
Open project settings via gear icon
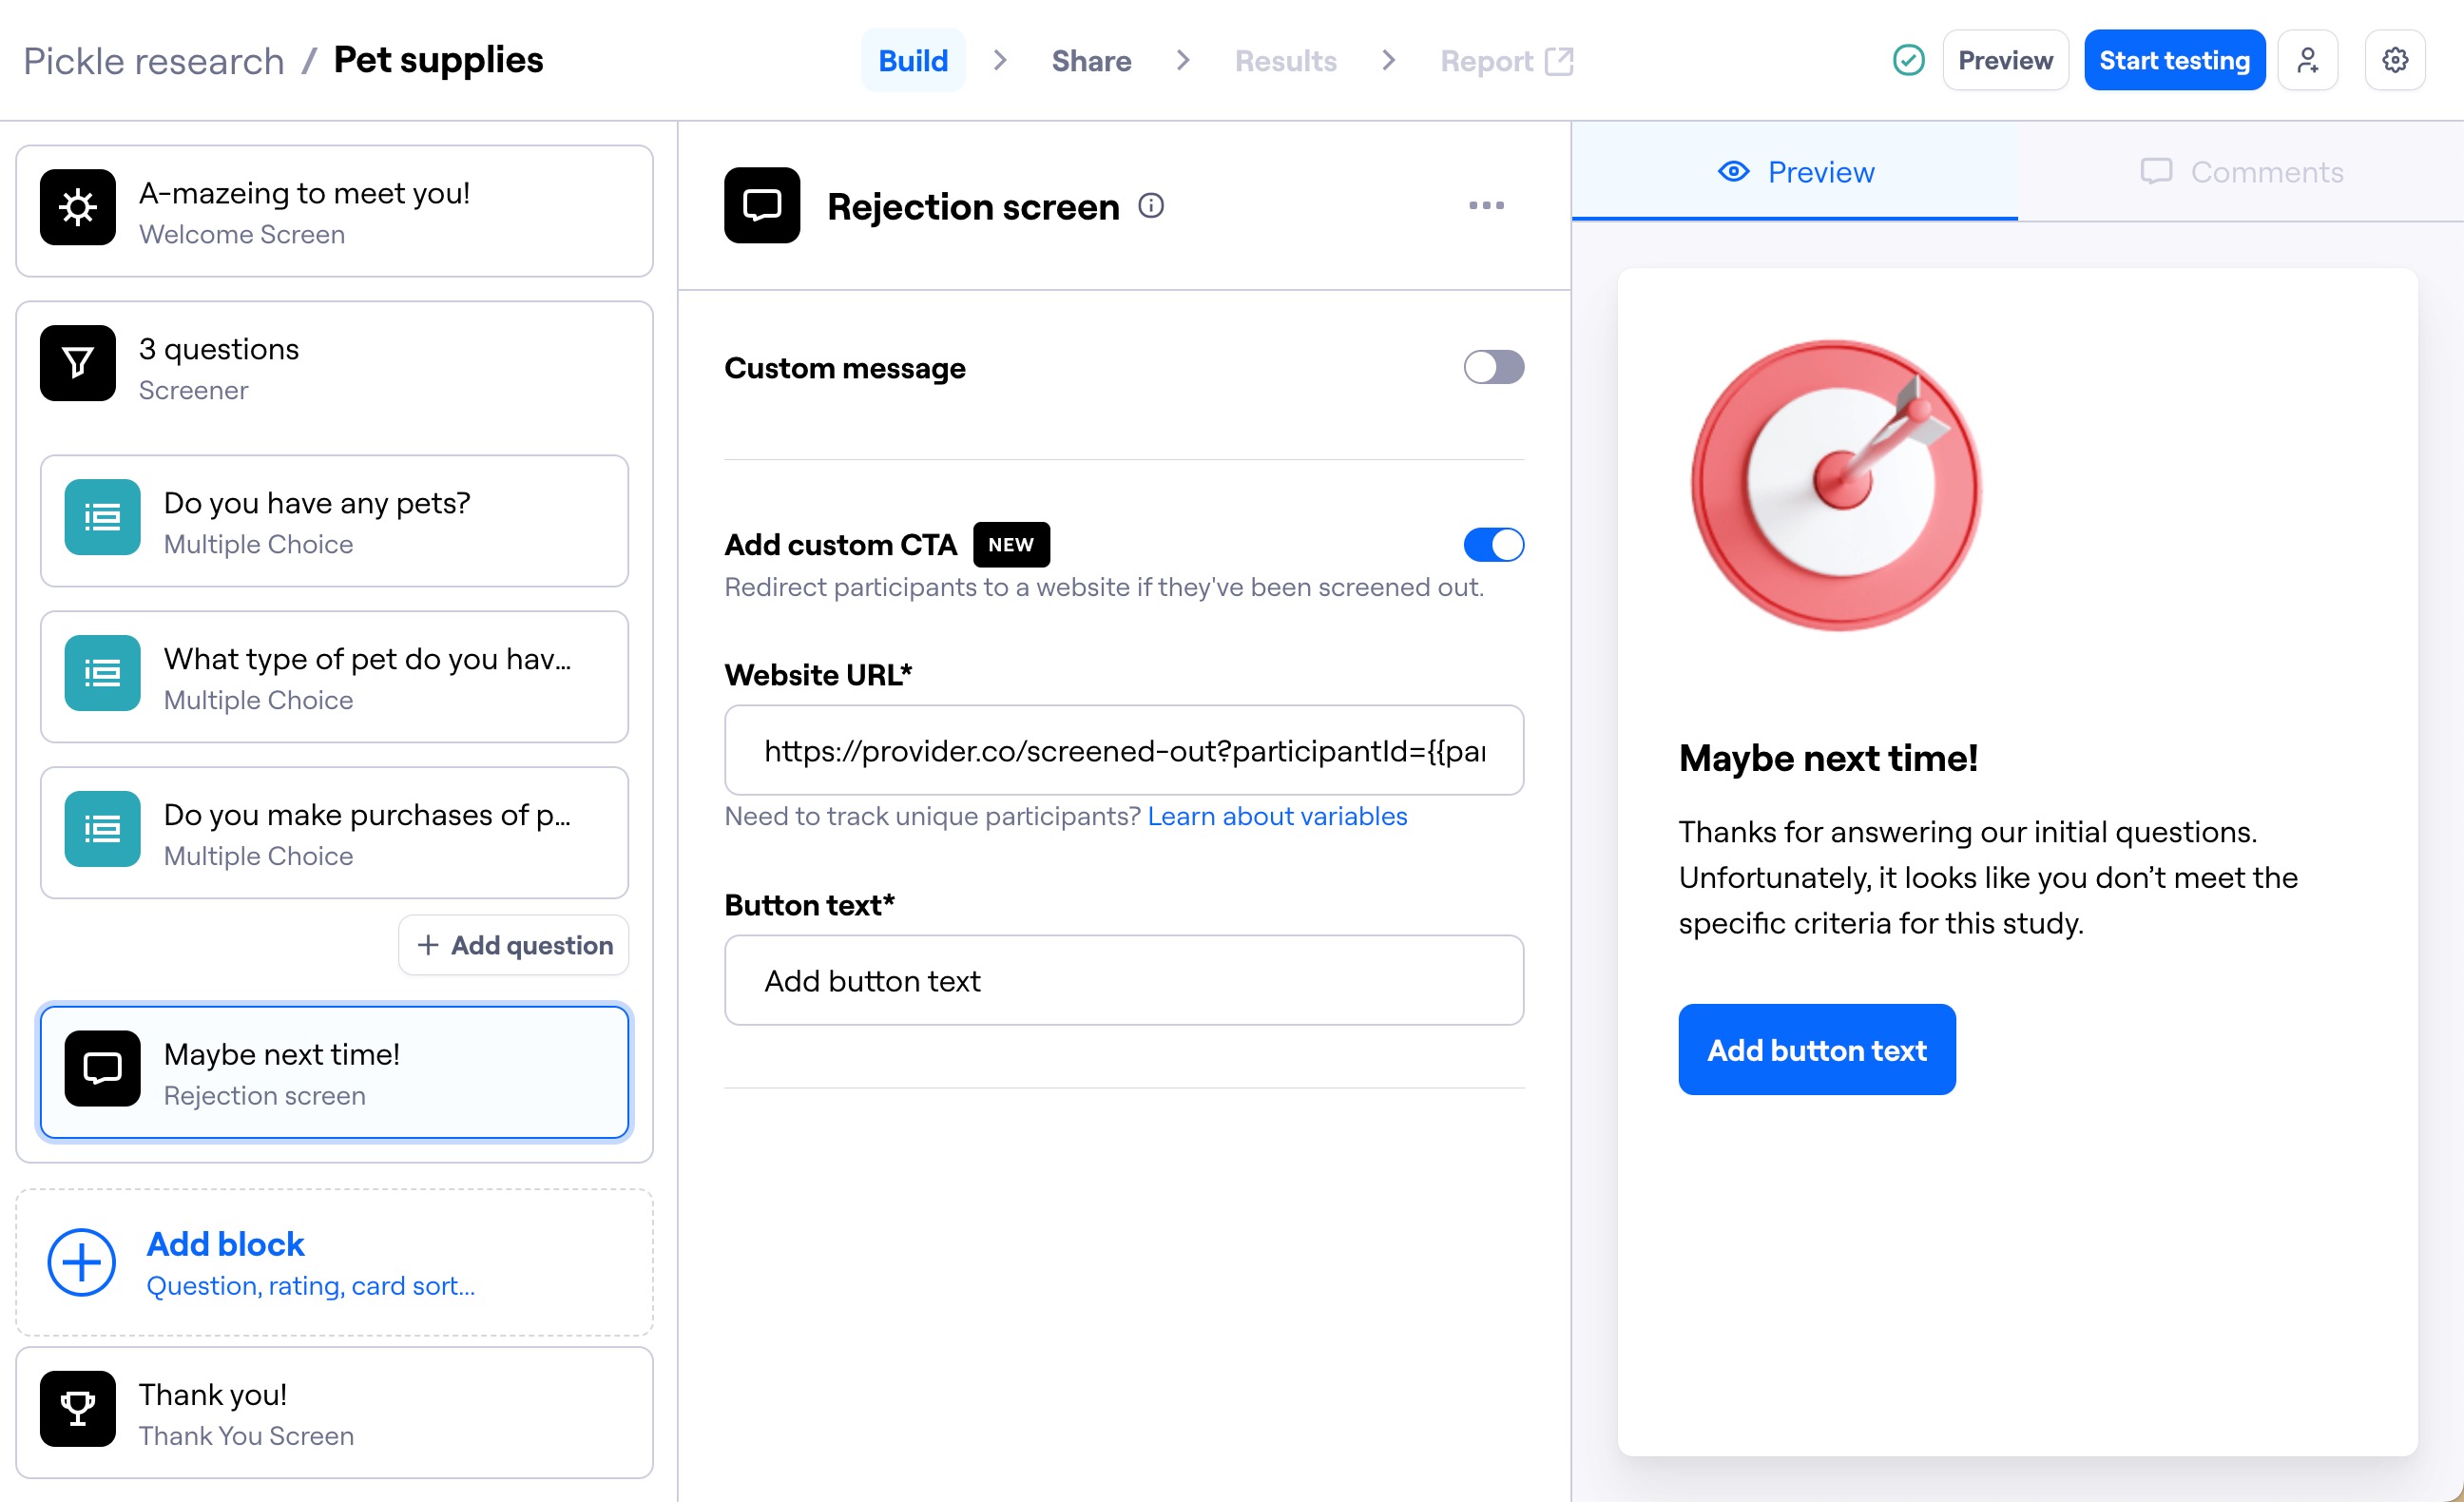(x=2395, y=60)
